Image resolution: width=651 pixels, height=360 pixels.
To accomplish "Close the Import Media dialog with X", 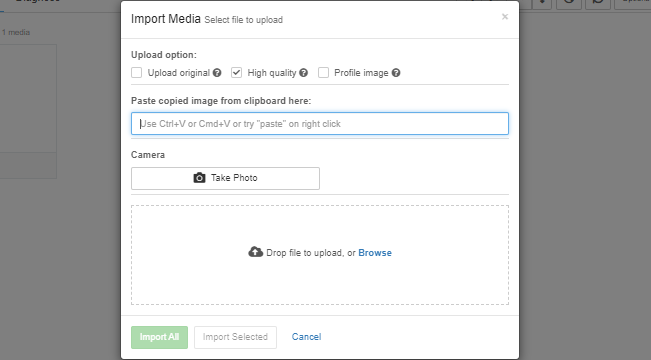I will click(x=505, y=17).
